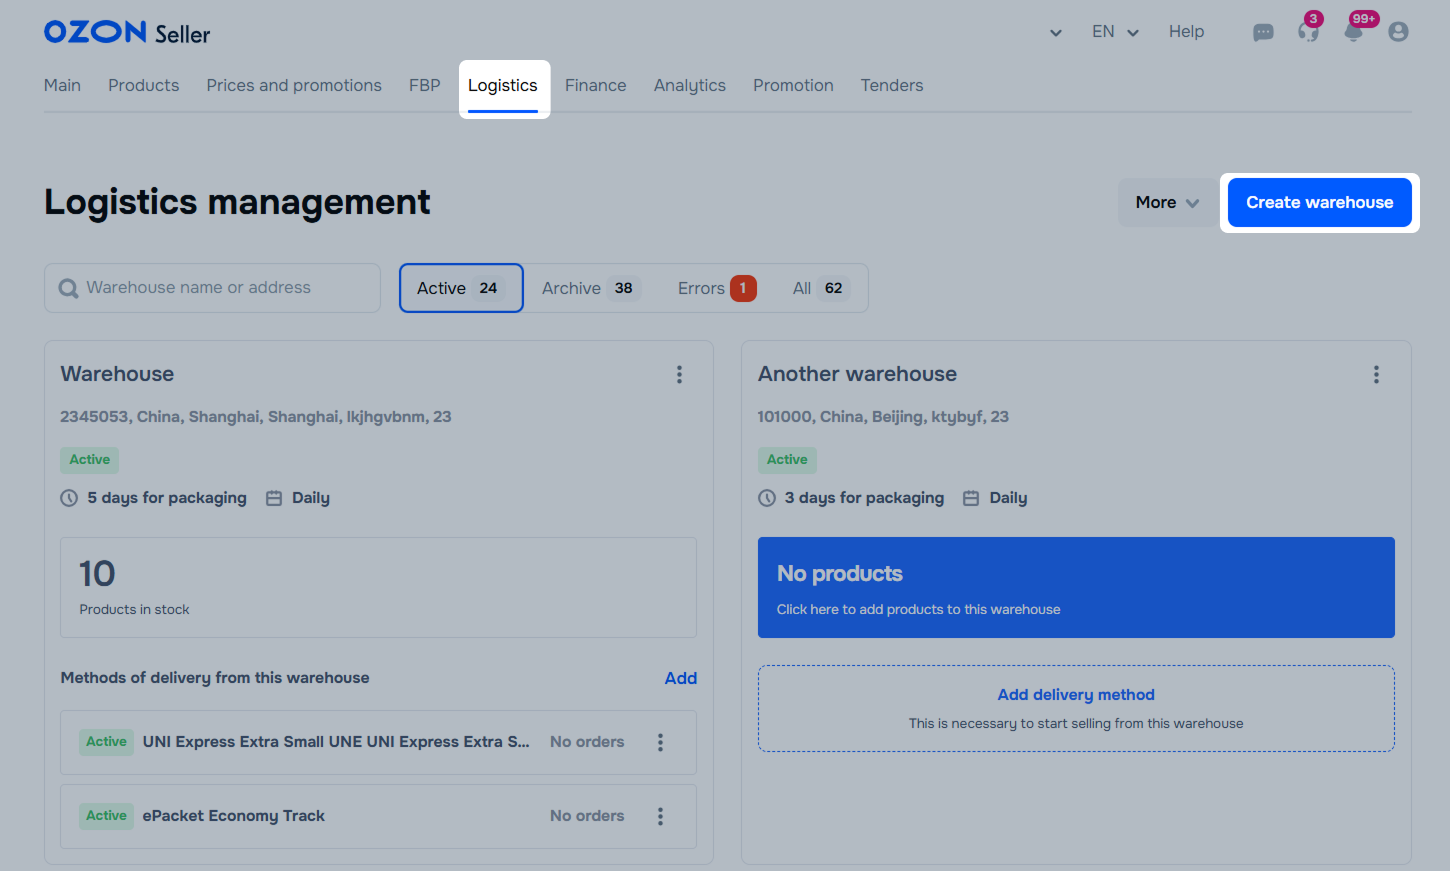Expand the More dropdown button
This screenshot has height=871, width=1450.
click(x=1167, y=202)
